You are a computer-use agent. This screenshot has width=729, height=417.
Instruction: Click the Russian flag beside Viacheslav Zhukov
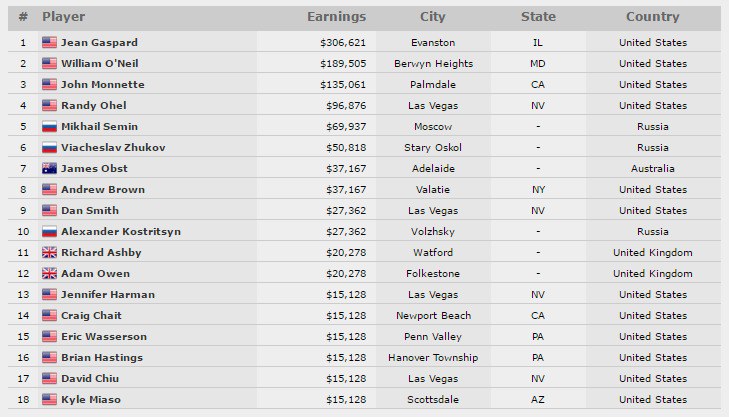pos(49,148)
